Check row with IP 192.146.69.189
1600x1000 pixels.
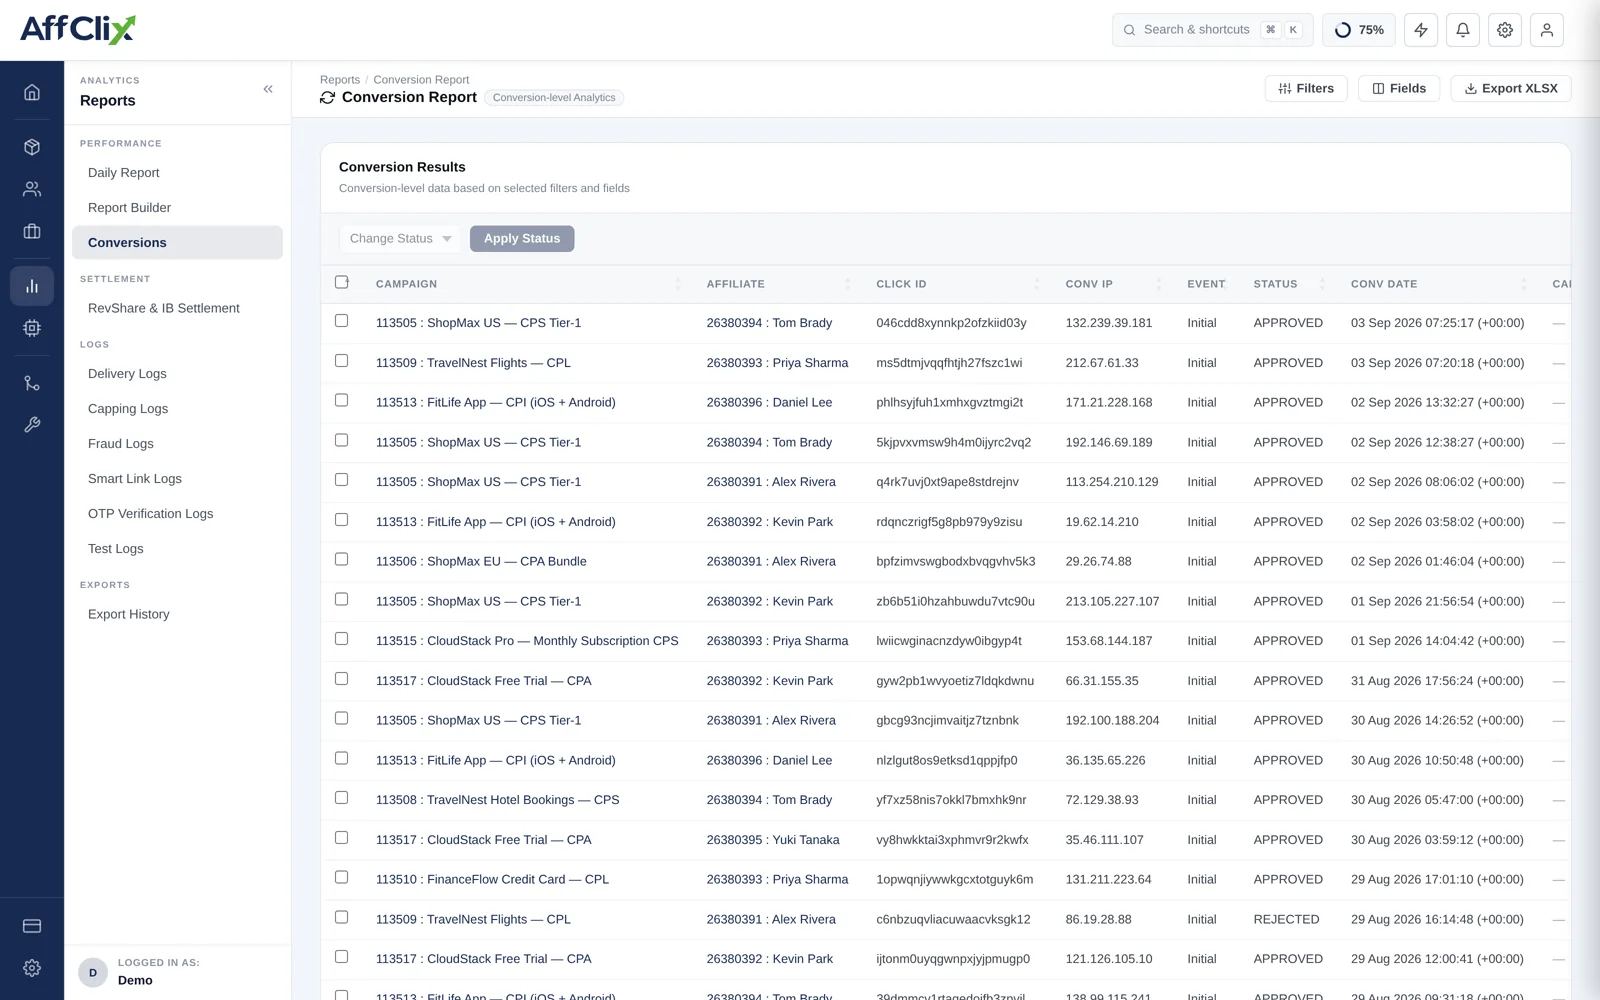pos(342,440)
